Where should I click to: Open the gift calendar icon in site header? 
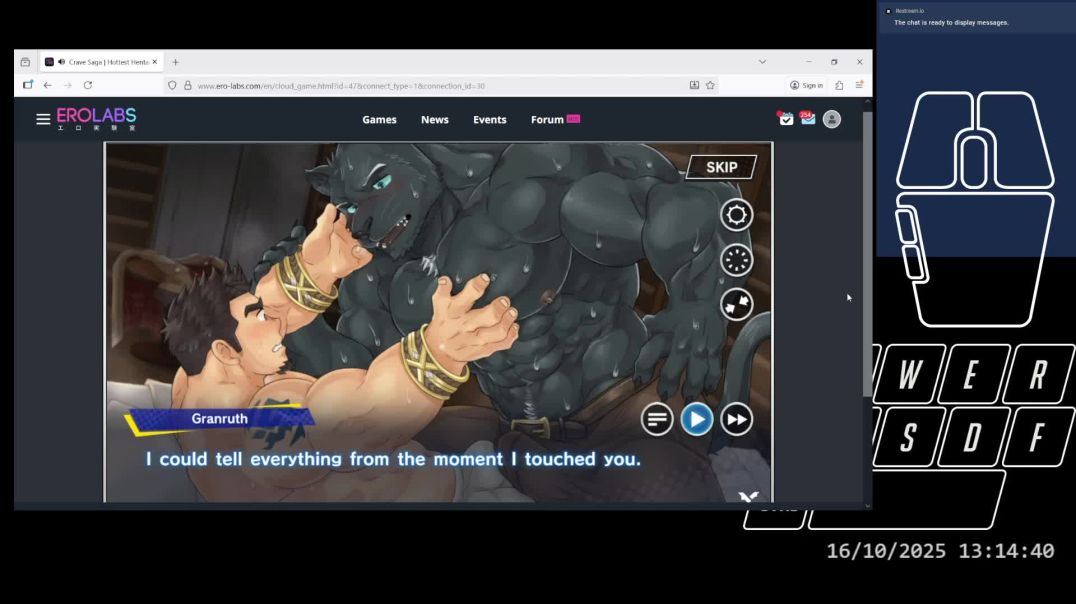coord(786,118)
